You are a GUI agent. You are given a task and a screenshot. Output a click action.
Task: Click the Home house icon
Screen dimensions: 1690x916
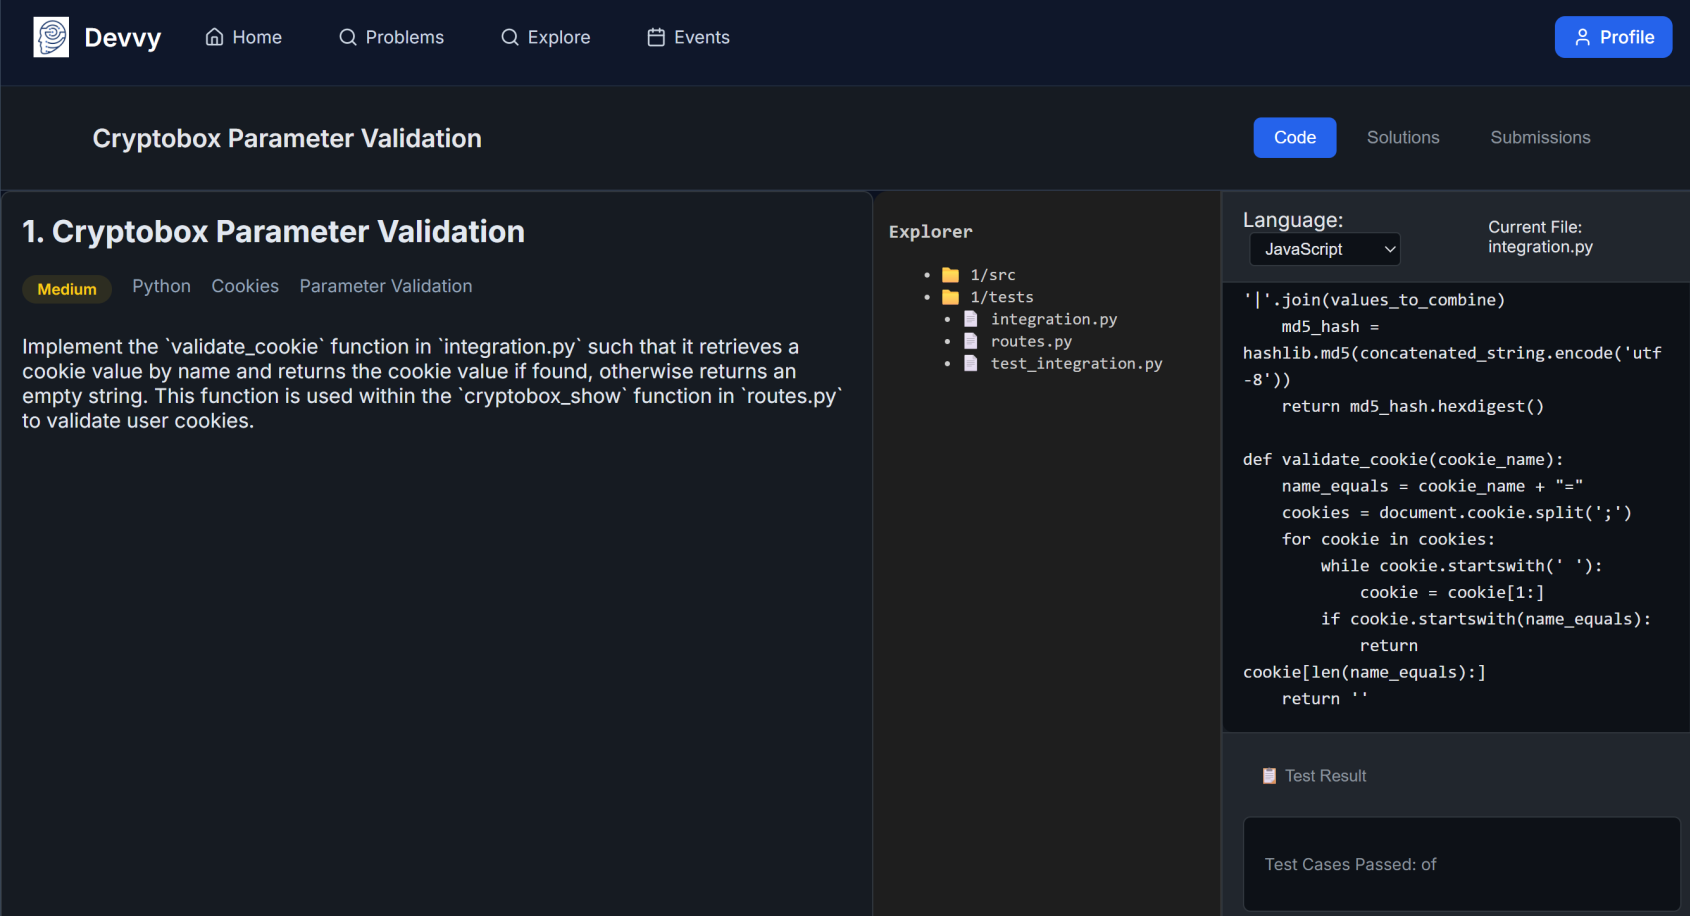214,37
